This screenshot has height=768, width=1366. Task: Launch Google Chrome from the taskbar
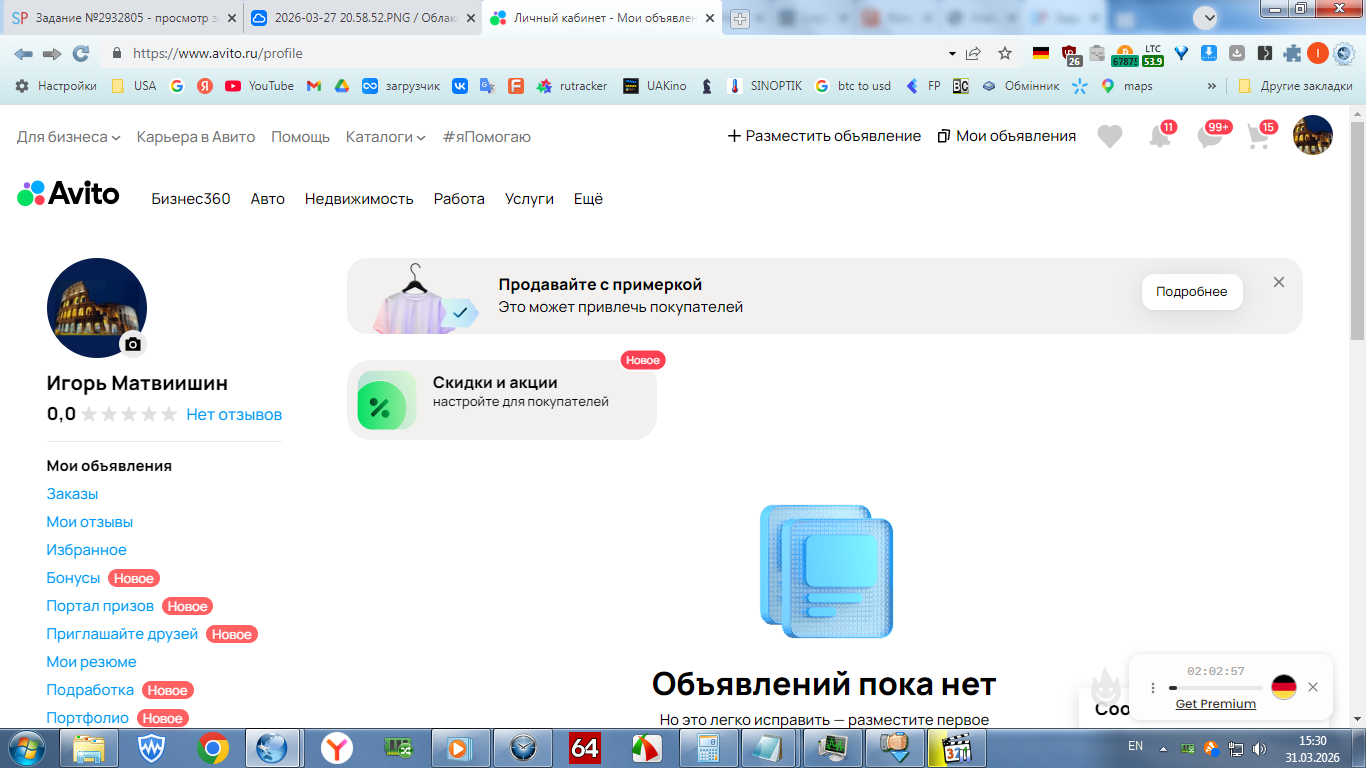click(213, 748)
